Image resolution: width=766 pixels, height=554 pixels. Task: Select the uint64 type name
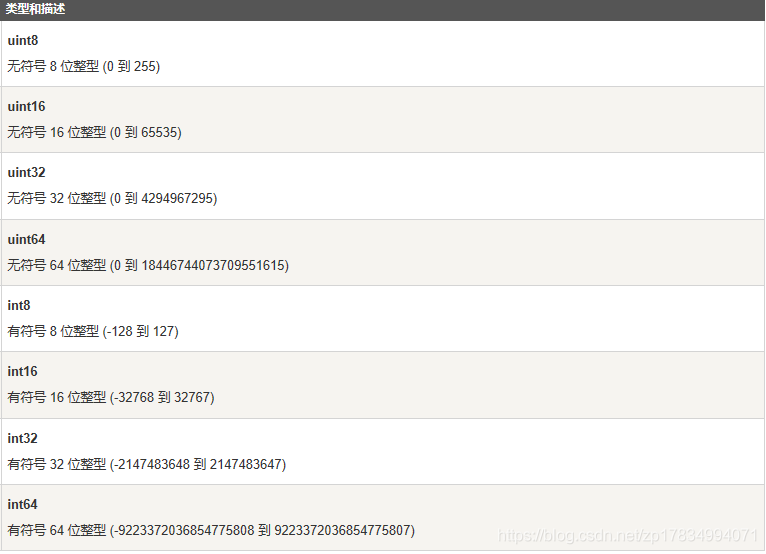(26, 239)
